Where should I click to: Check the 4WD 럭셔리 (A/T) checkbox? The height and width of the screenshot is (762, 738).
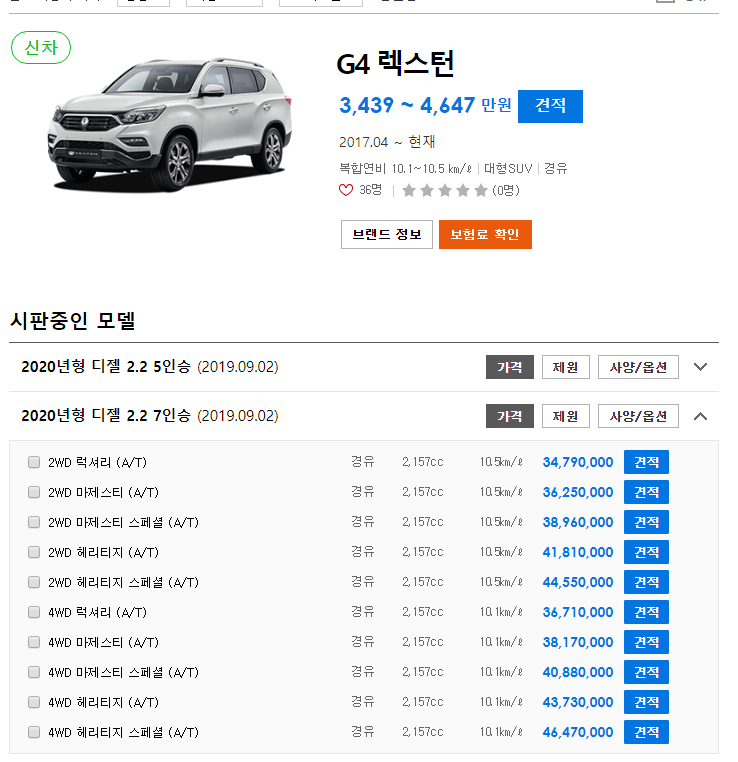click(x=34, y=612)
